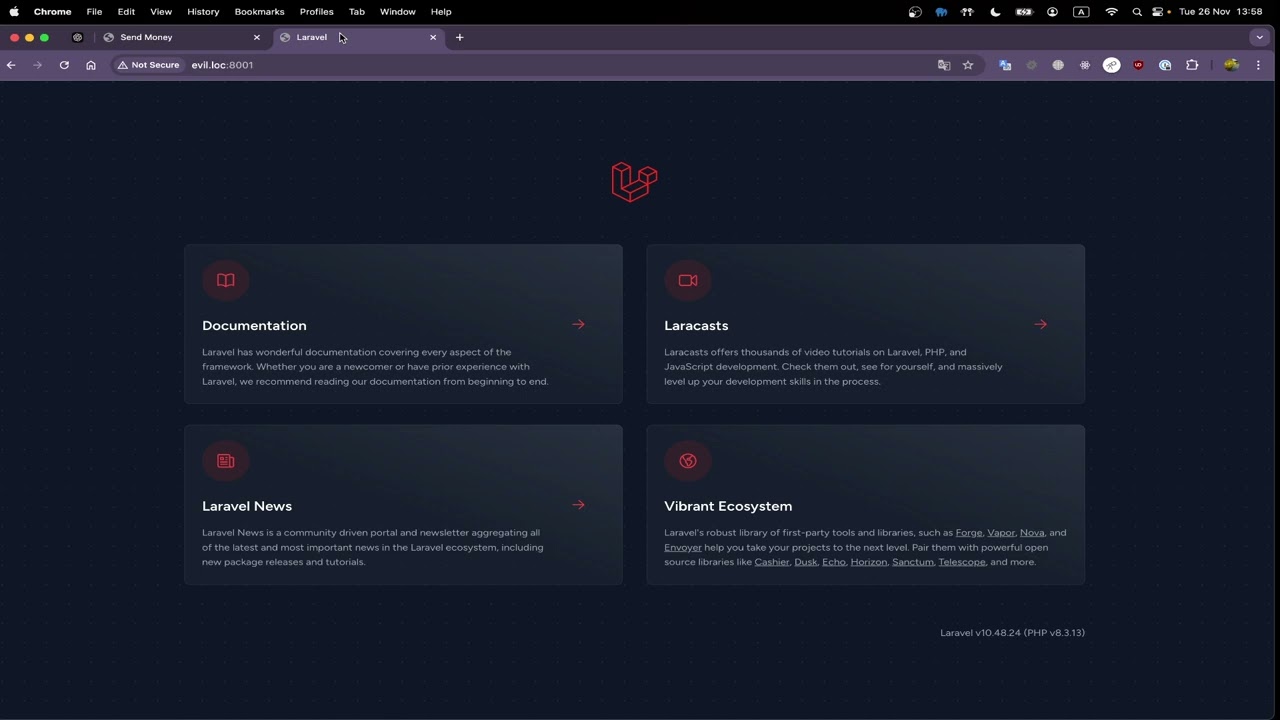Image resolution: width=1280 pixels, height=720 pixels.
Task: Open the browser home page icon
Action: [91, 65]
